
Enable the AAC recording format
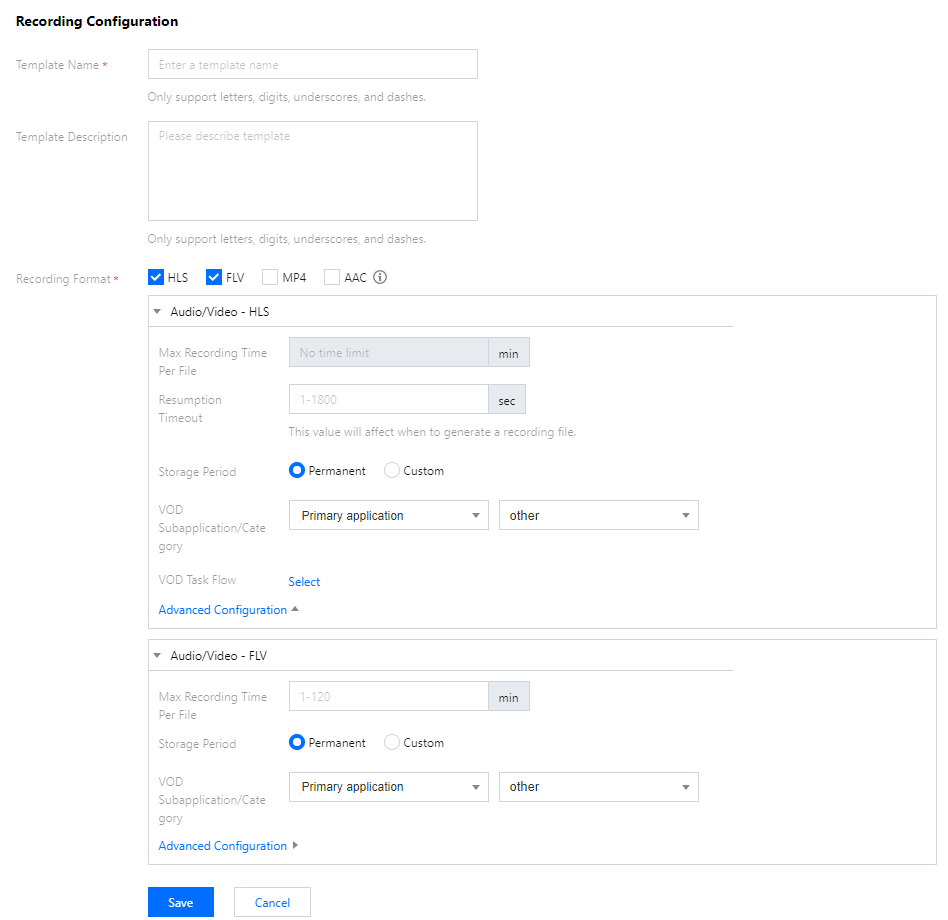pyautogui.click(x=332, y=277)
